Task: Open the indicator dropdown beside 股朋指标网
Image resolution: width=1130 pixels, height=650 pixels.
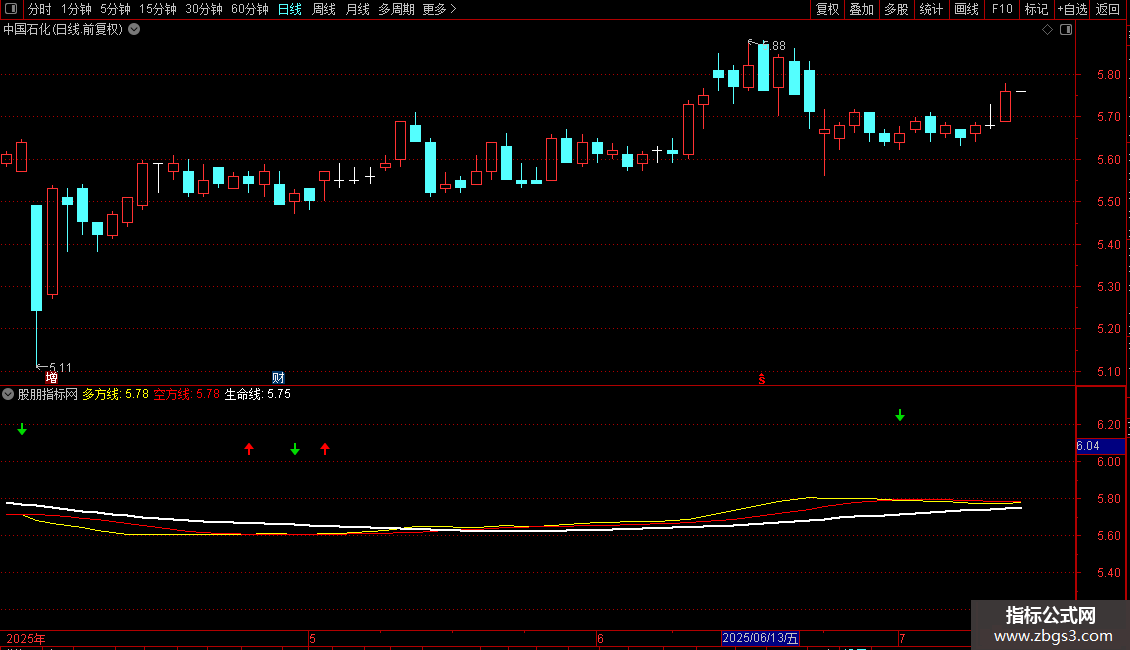Action: pyautogui.click(x=8, y=394)
